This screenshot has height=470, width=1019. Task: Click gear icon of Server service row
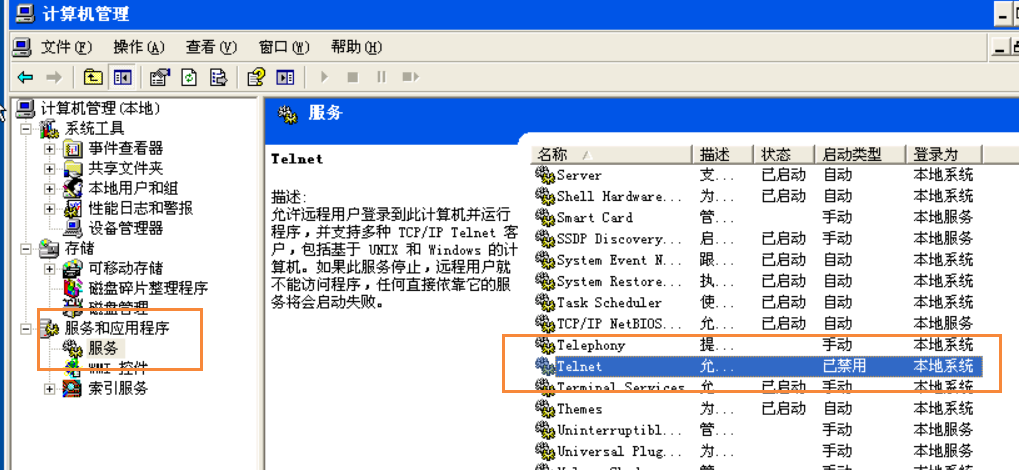click(544, 174)
